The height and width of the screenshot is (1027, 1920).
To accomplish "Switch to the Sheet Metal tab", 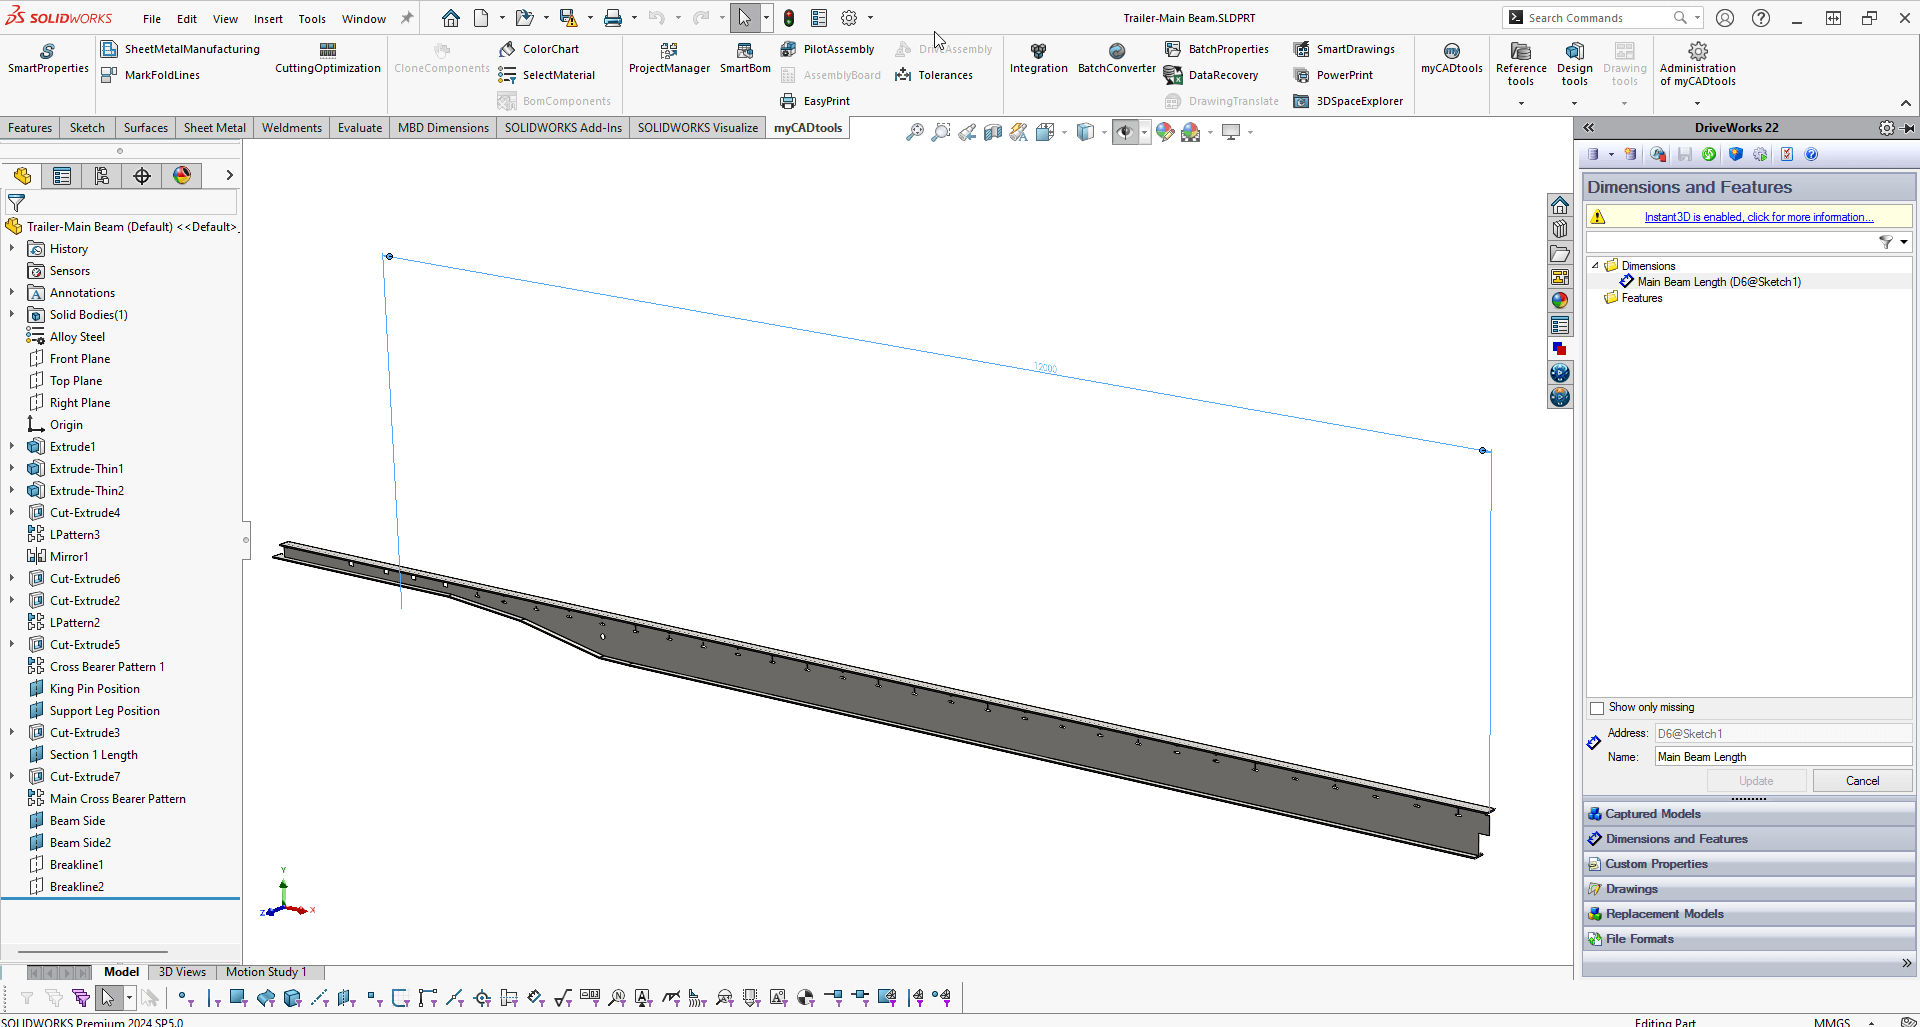I will (214, 128).
